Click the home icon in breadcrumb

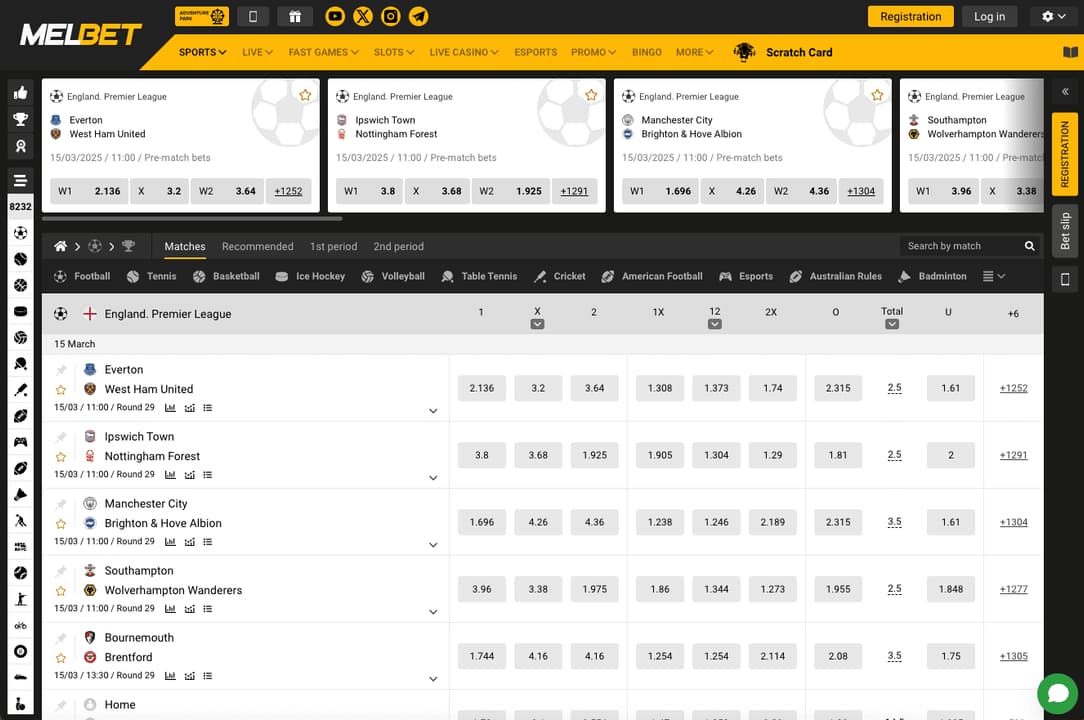click(x=61, y=246)
